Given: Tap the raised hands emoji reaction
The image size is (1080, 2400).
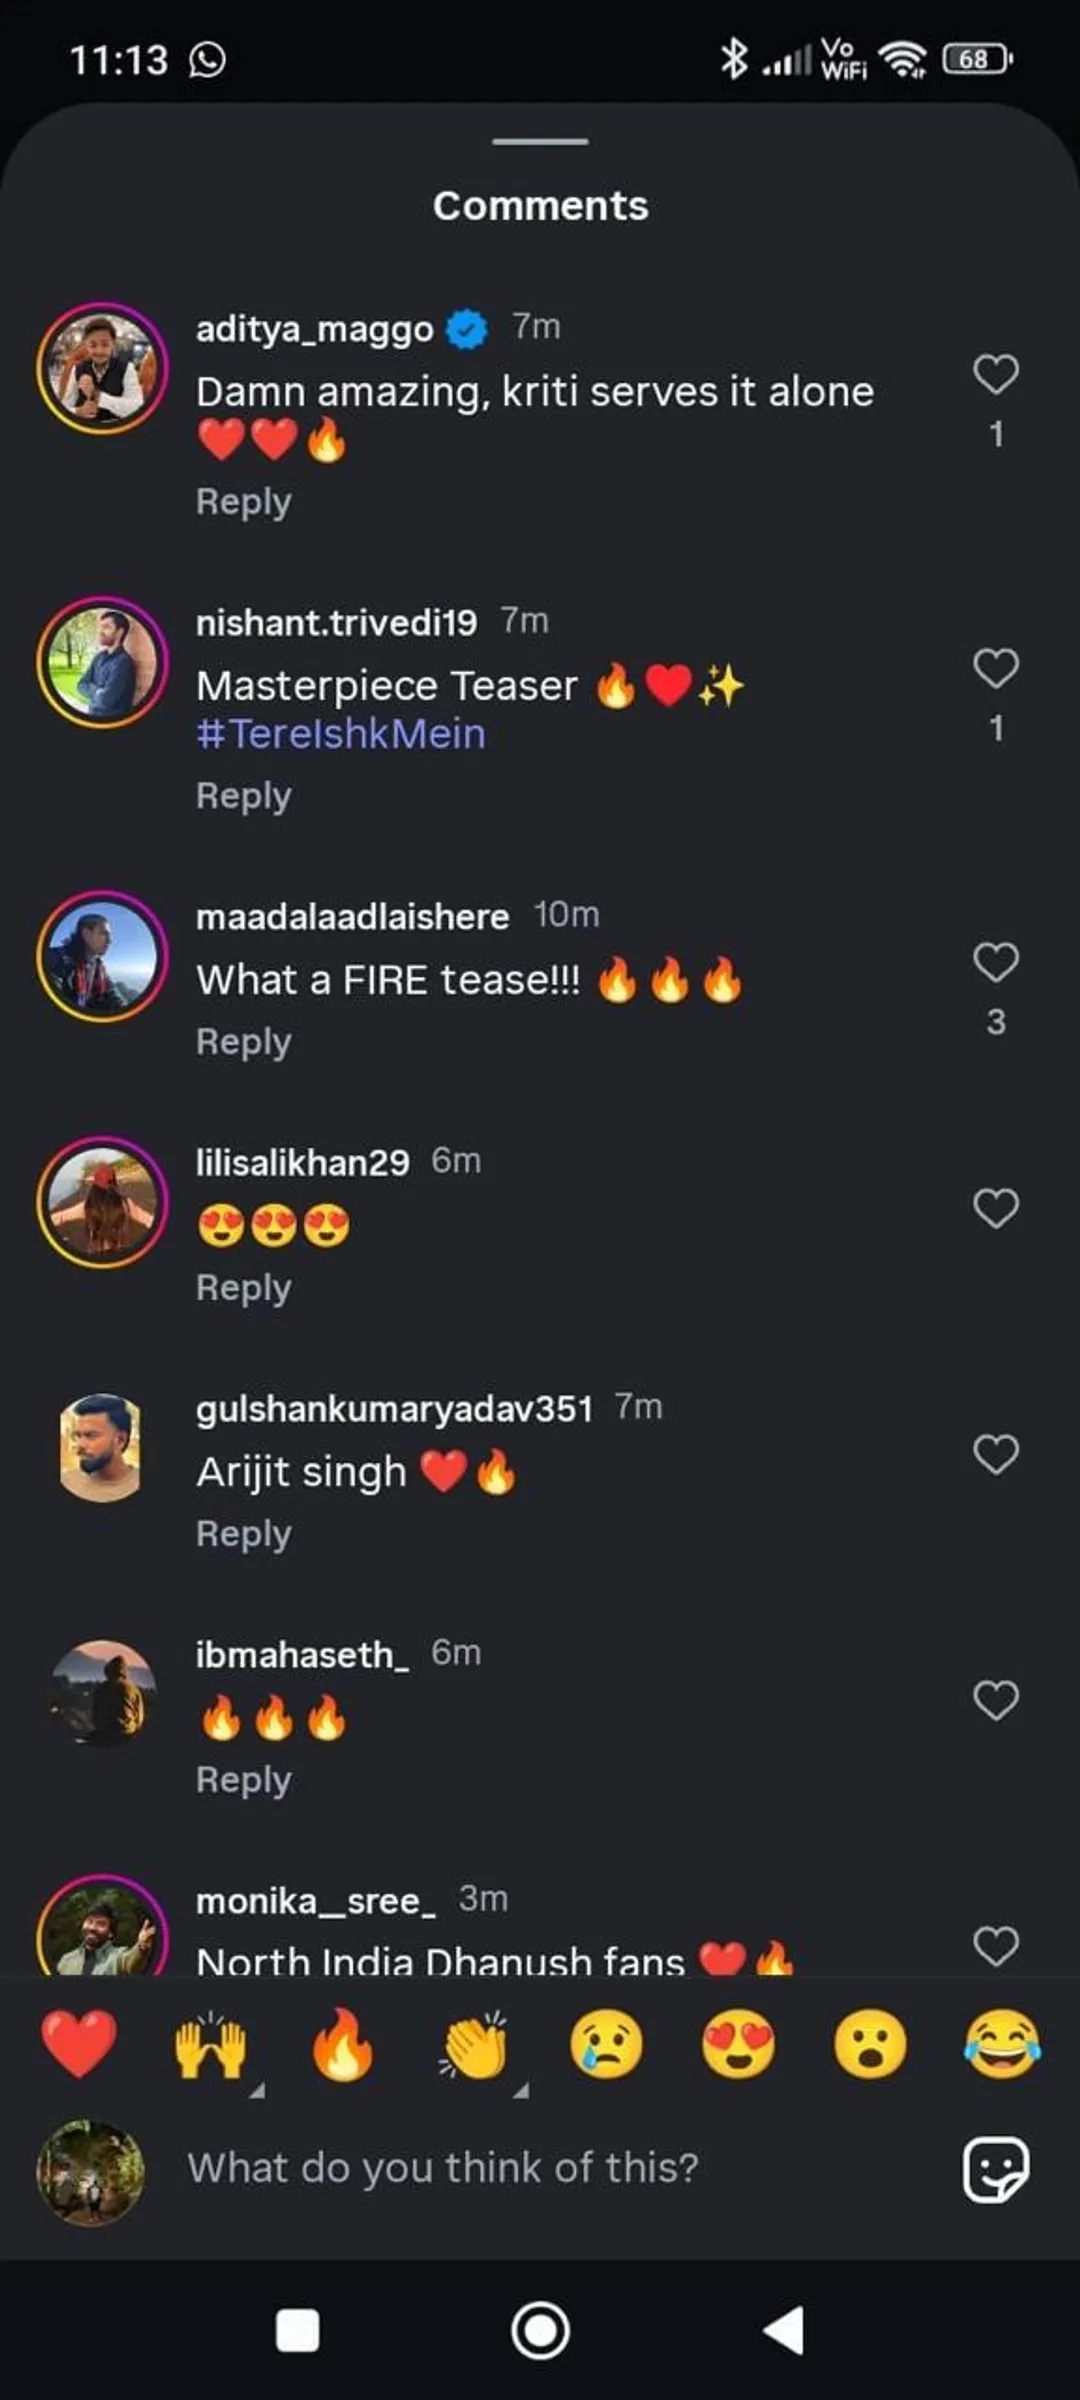Looking at the screenshot, I should [x=210, y=2045].
